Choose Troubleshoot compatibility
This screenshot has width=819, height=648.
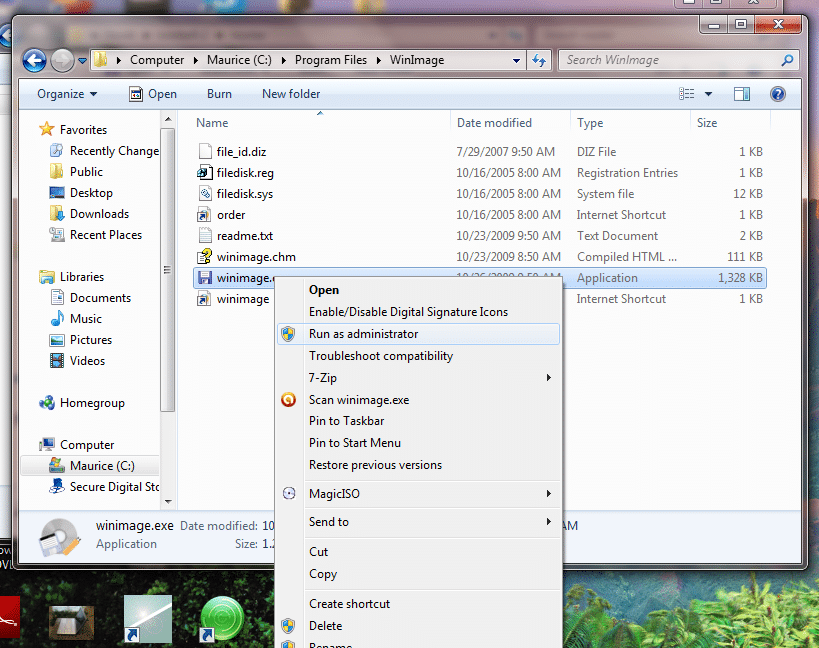click(418, 356)
